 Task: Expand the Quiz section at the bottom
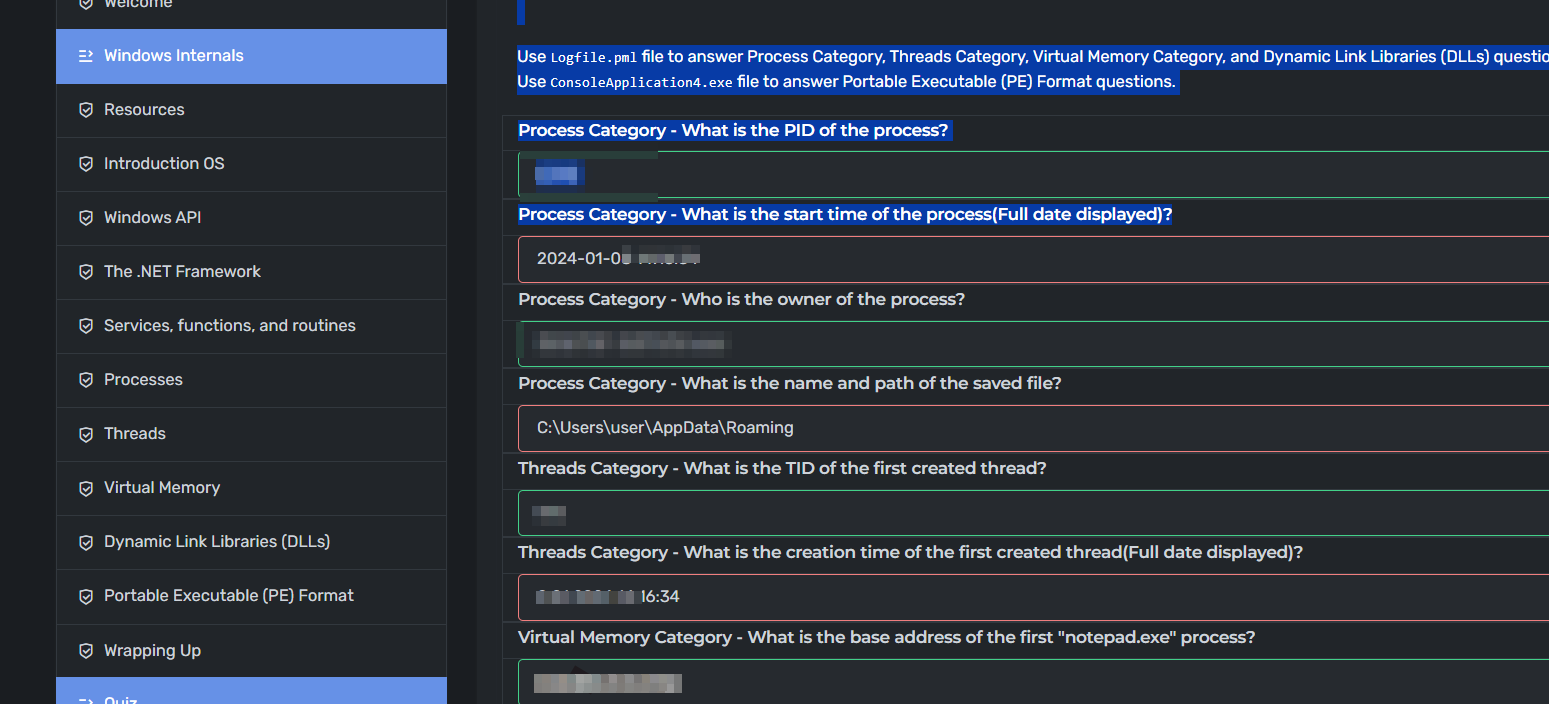point(251,691)
